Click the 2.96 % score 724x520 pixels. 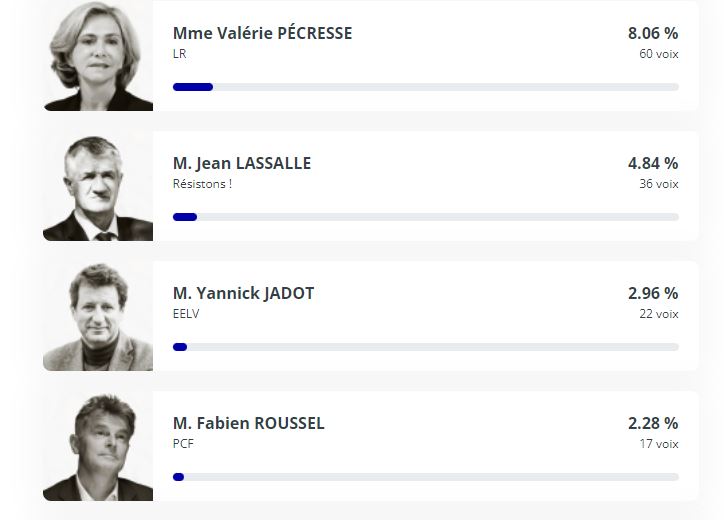[653, 293]
